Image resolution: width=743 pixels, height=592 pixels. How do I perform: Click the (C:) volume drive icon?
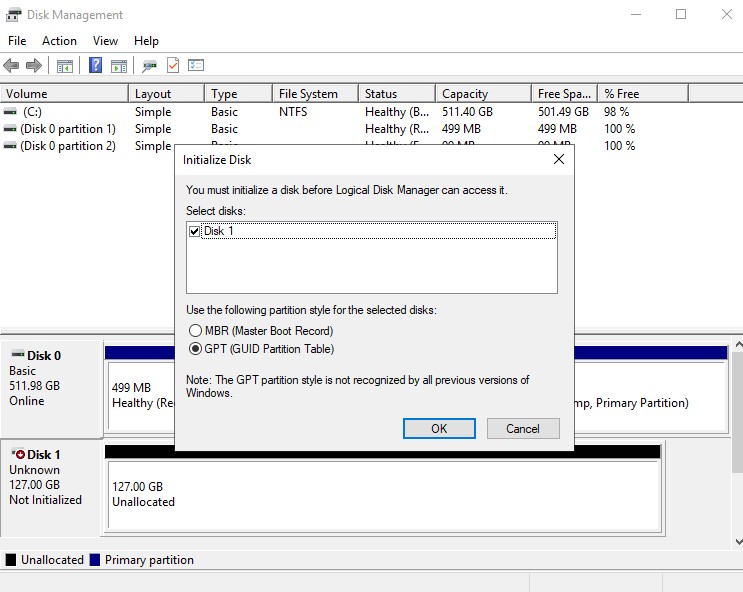click(10, 112)
